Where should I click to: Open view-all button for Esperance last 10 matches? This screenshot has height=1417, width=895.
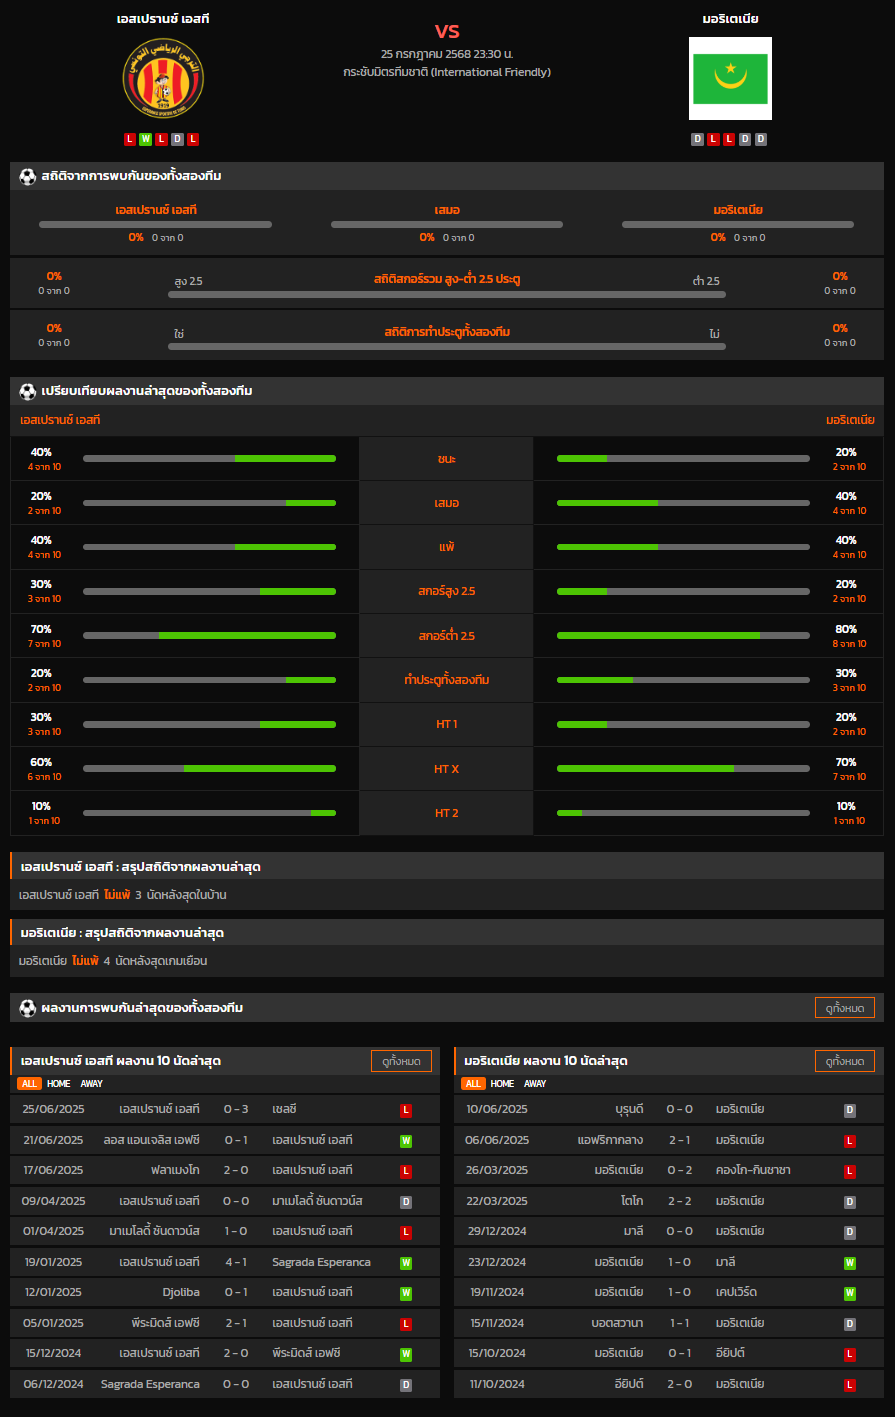click(401, 1061)
